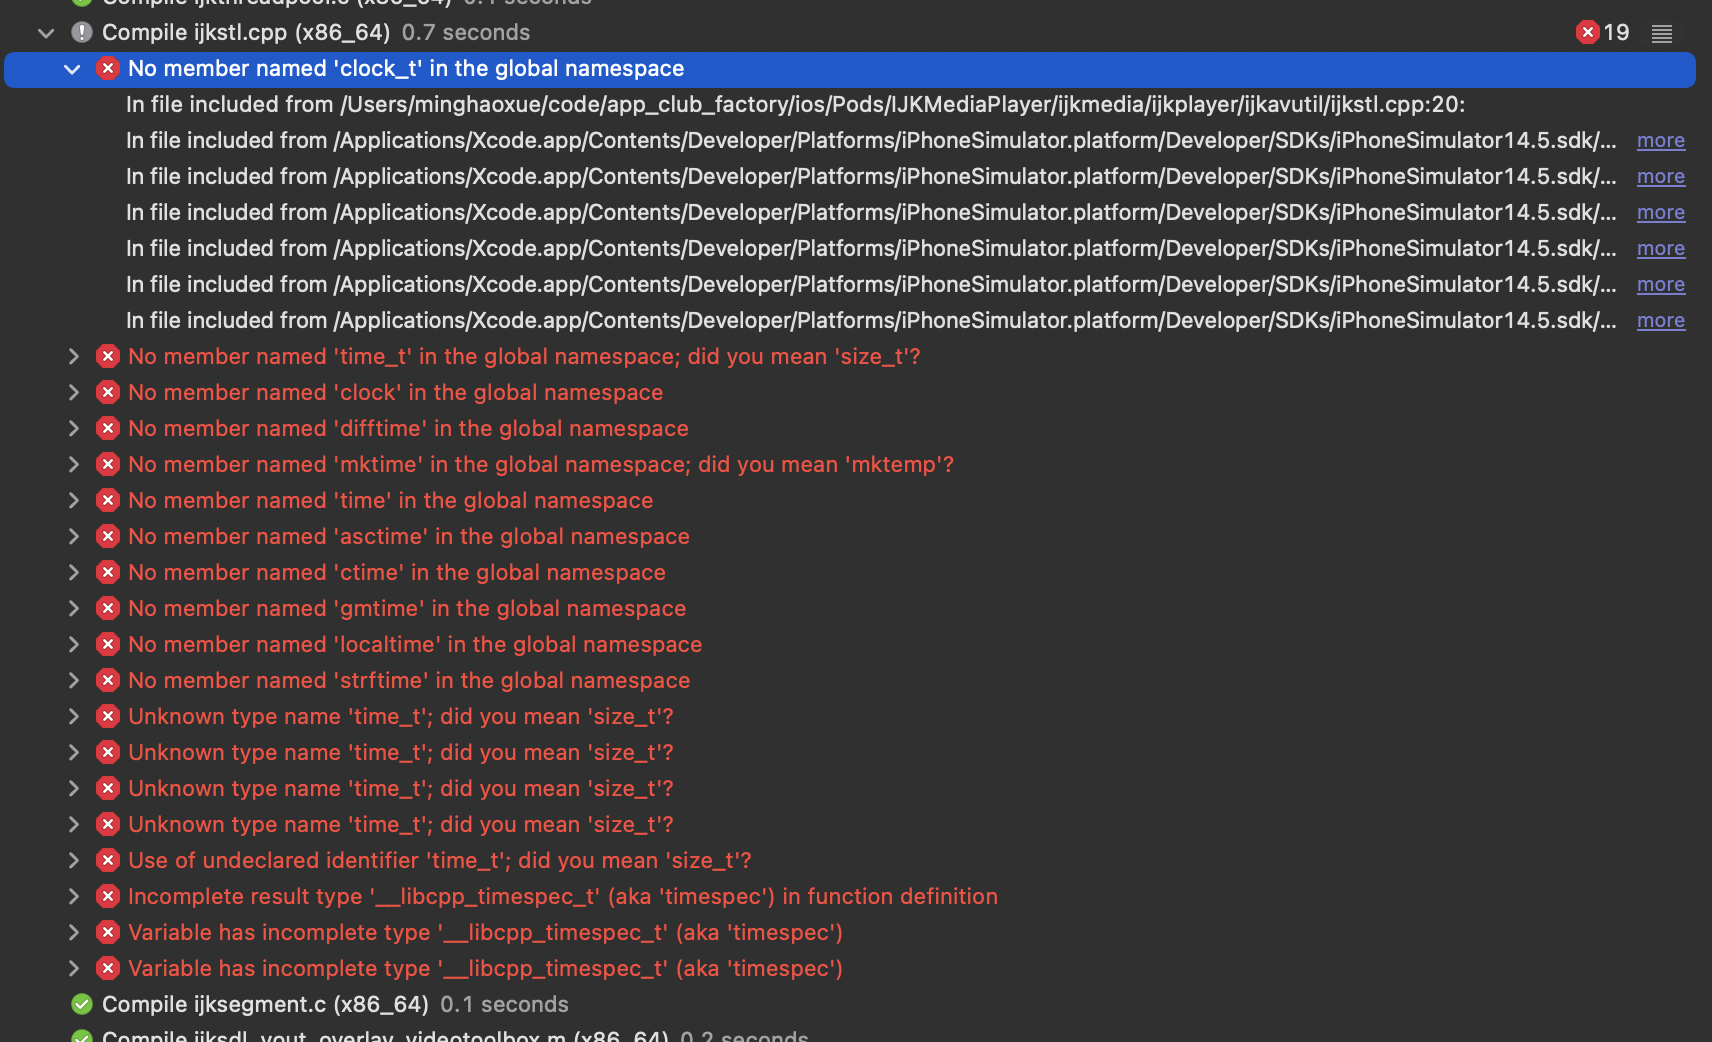This screenshot has height=1042, width=1712.
Task: Open the transcript lines icon for ijkstl.cpp
Action: click(x=1662, y=34)
